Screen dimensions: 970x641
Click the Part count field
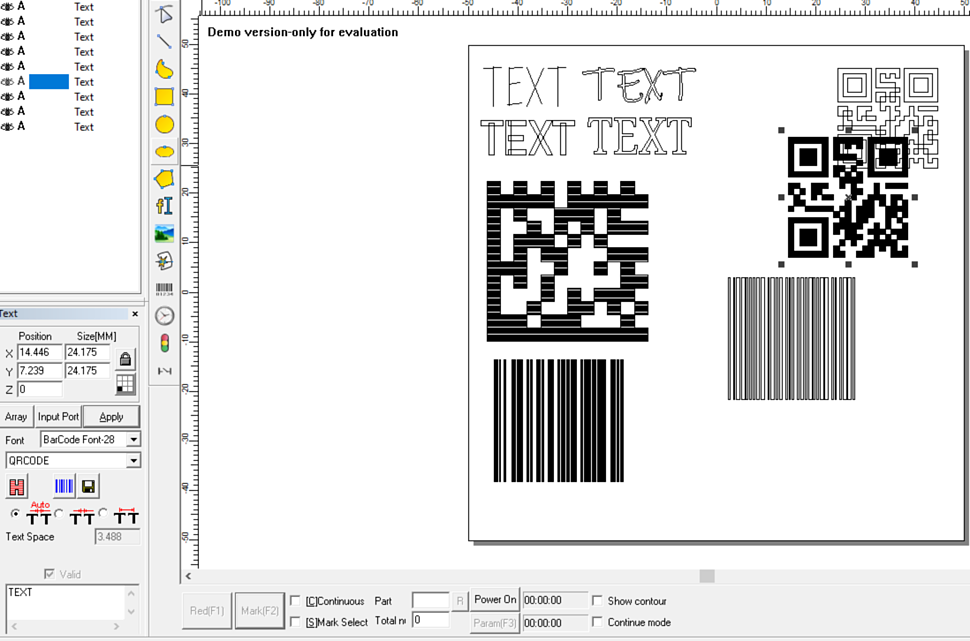pyautogui.click(x=431, y=601)
